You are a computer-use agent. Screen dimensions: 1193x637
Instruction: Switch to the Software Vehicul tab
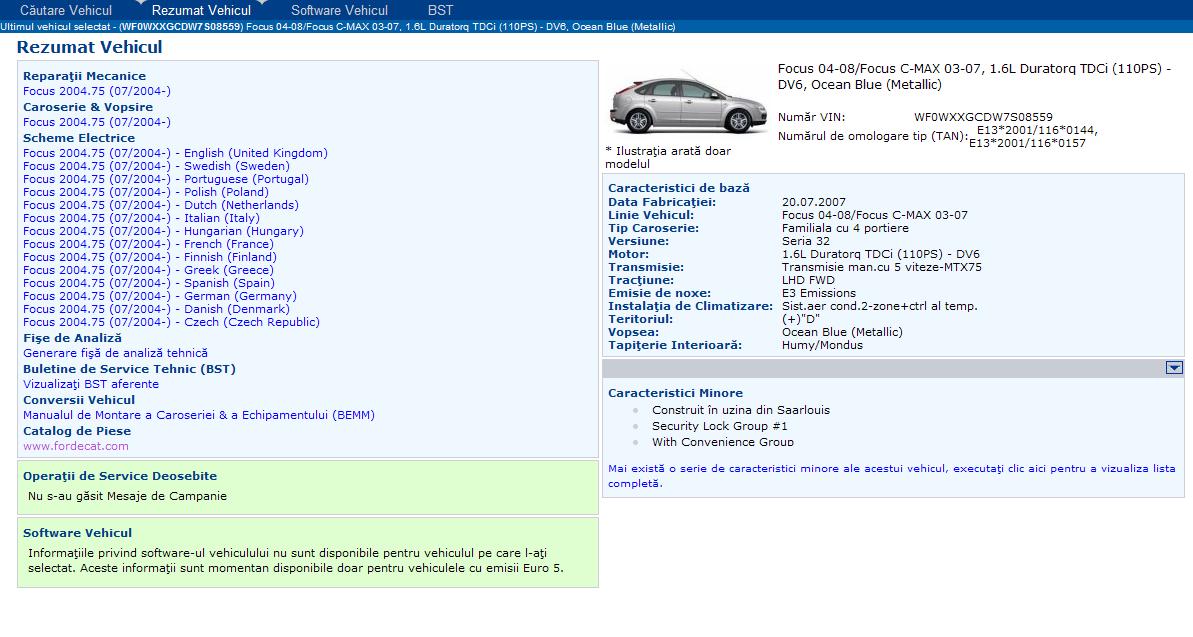coord(339,10)
